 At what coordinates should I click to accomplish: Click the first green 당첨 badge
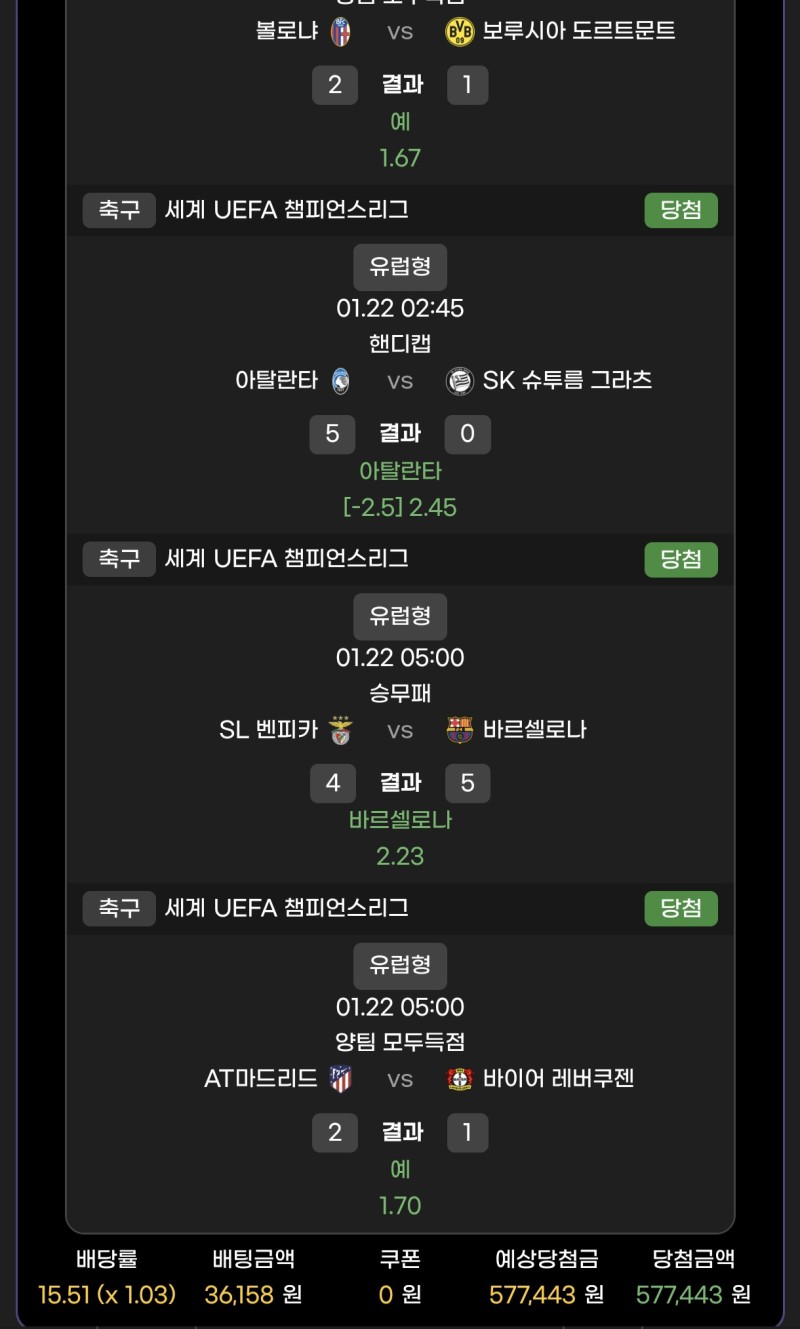[x=681, y=210]
